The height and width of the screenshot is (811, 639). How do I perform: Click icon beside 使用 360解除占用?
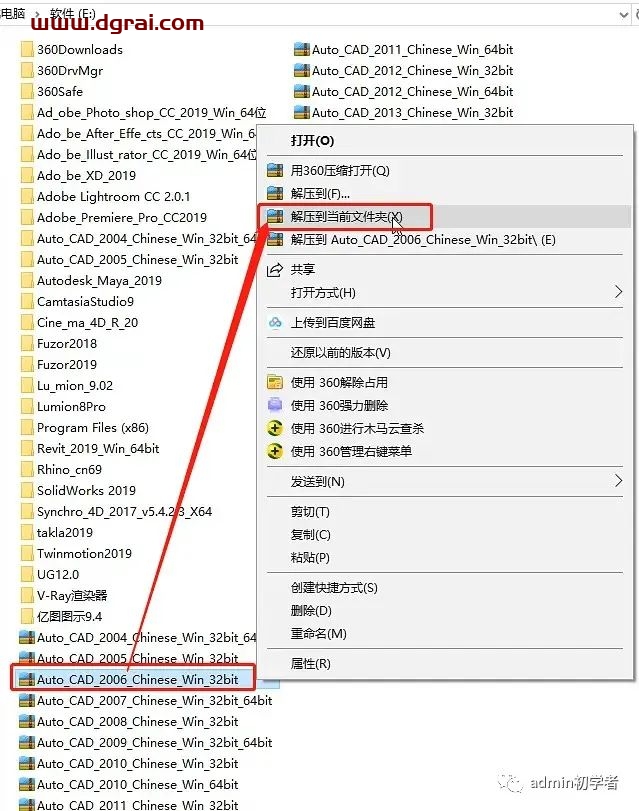[275, 382]
